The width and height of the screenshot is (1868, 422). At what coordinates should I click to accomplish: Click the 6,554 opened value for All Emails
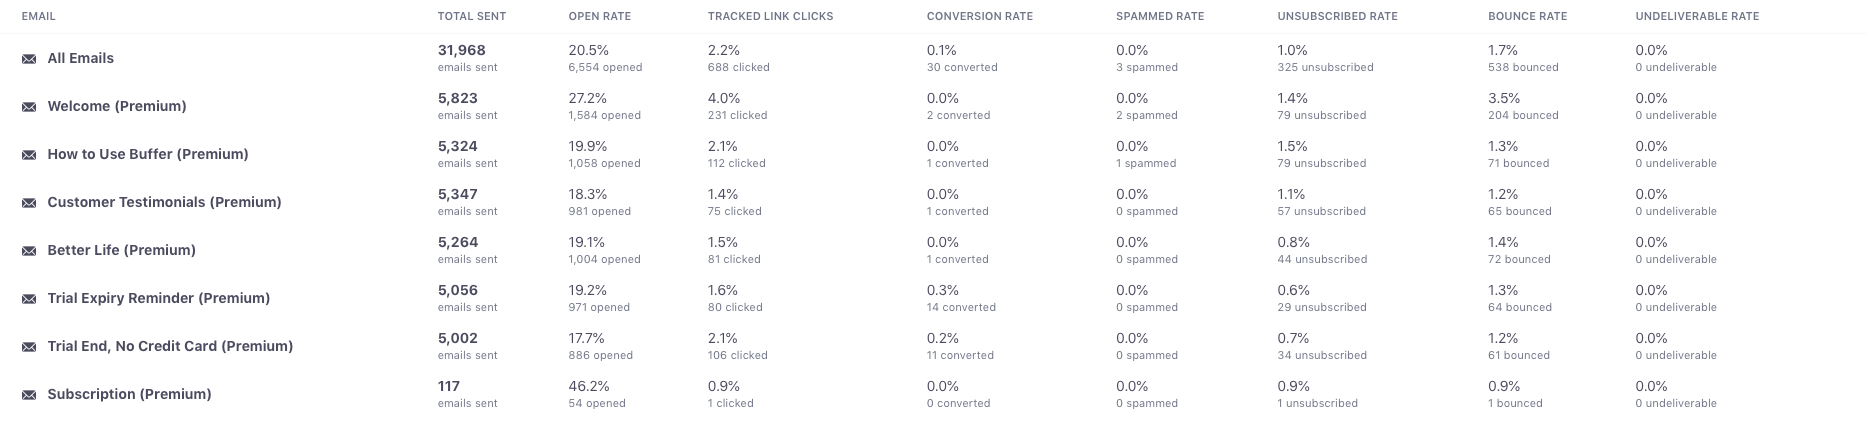(x=605, y=67)
